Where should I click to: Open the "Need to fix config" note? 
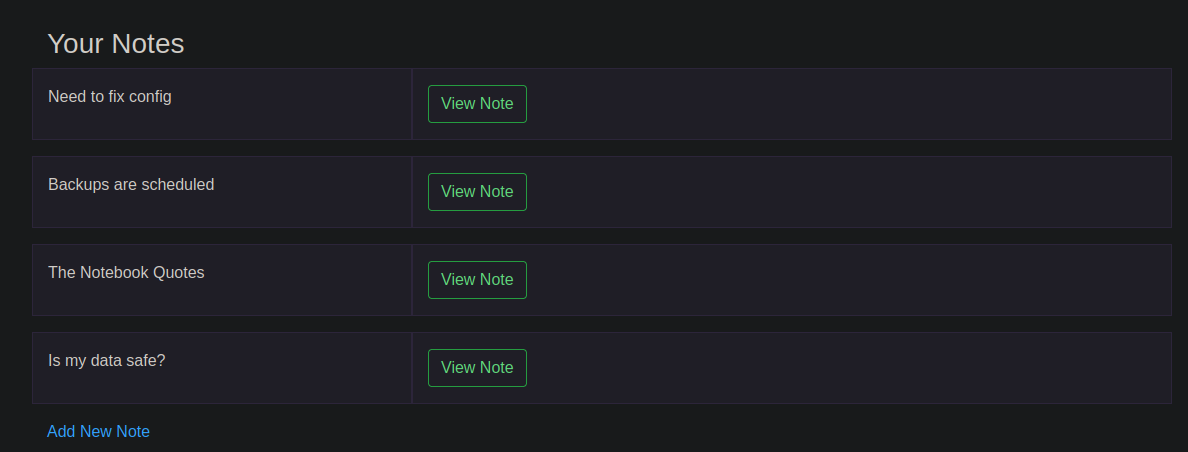coord(477,104)
